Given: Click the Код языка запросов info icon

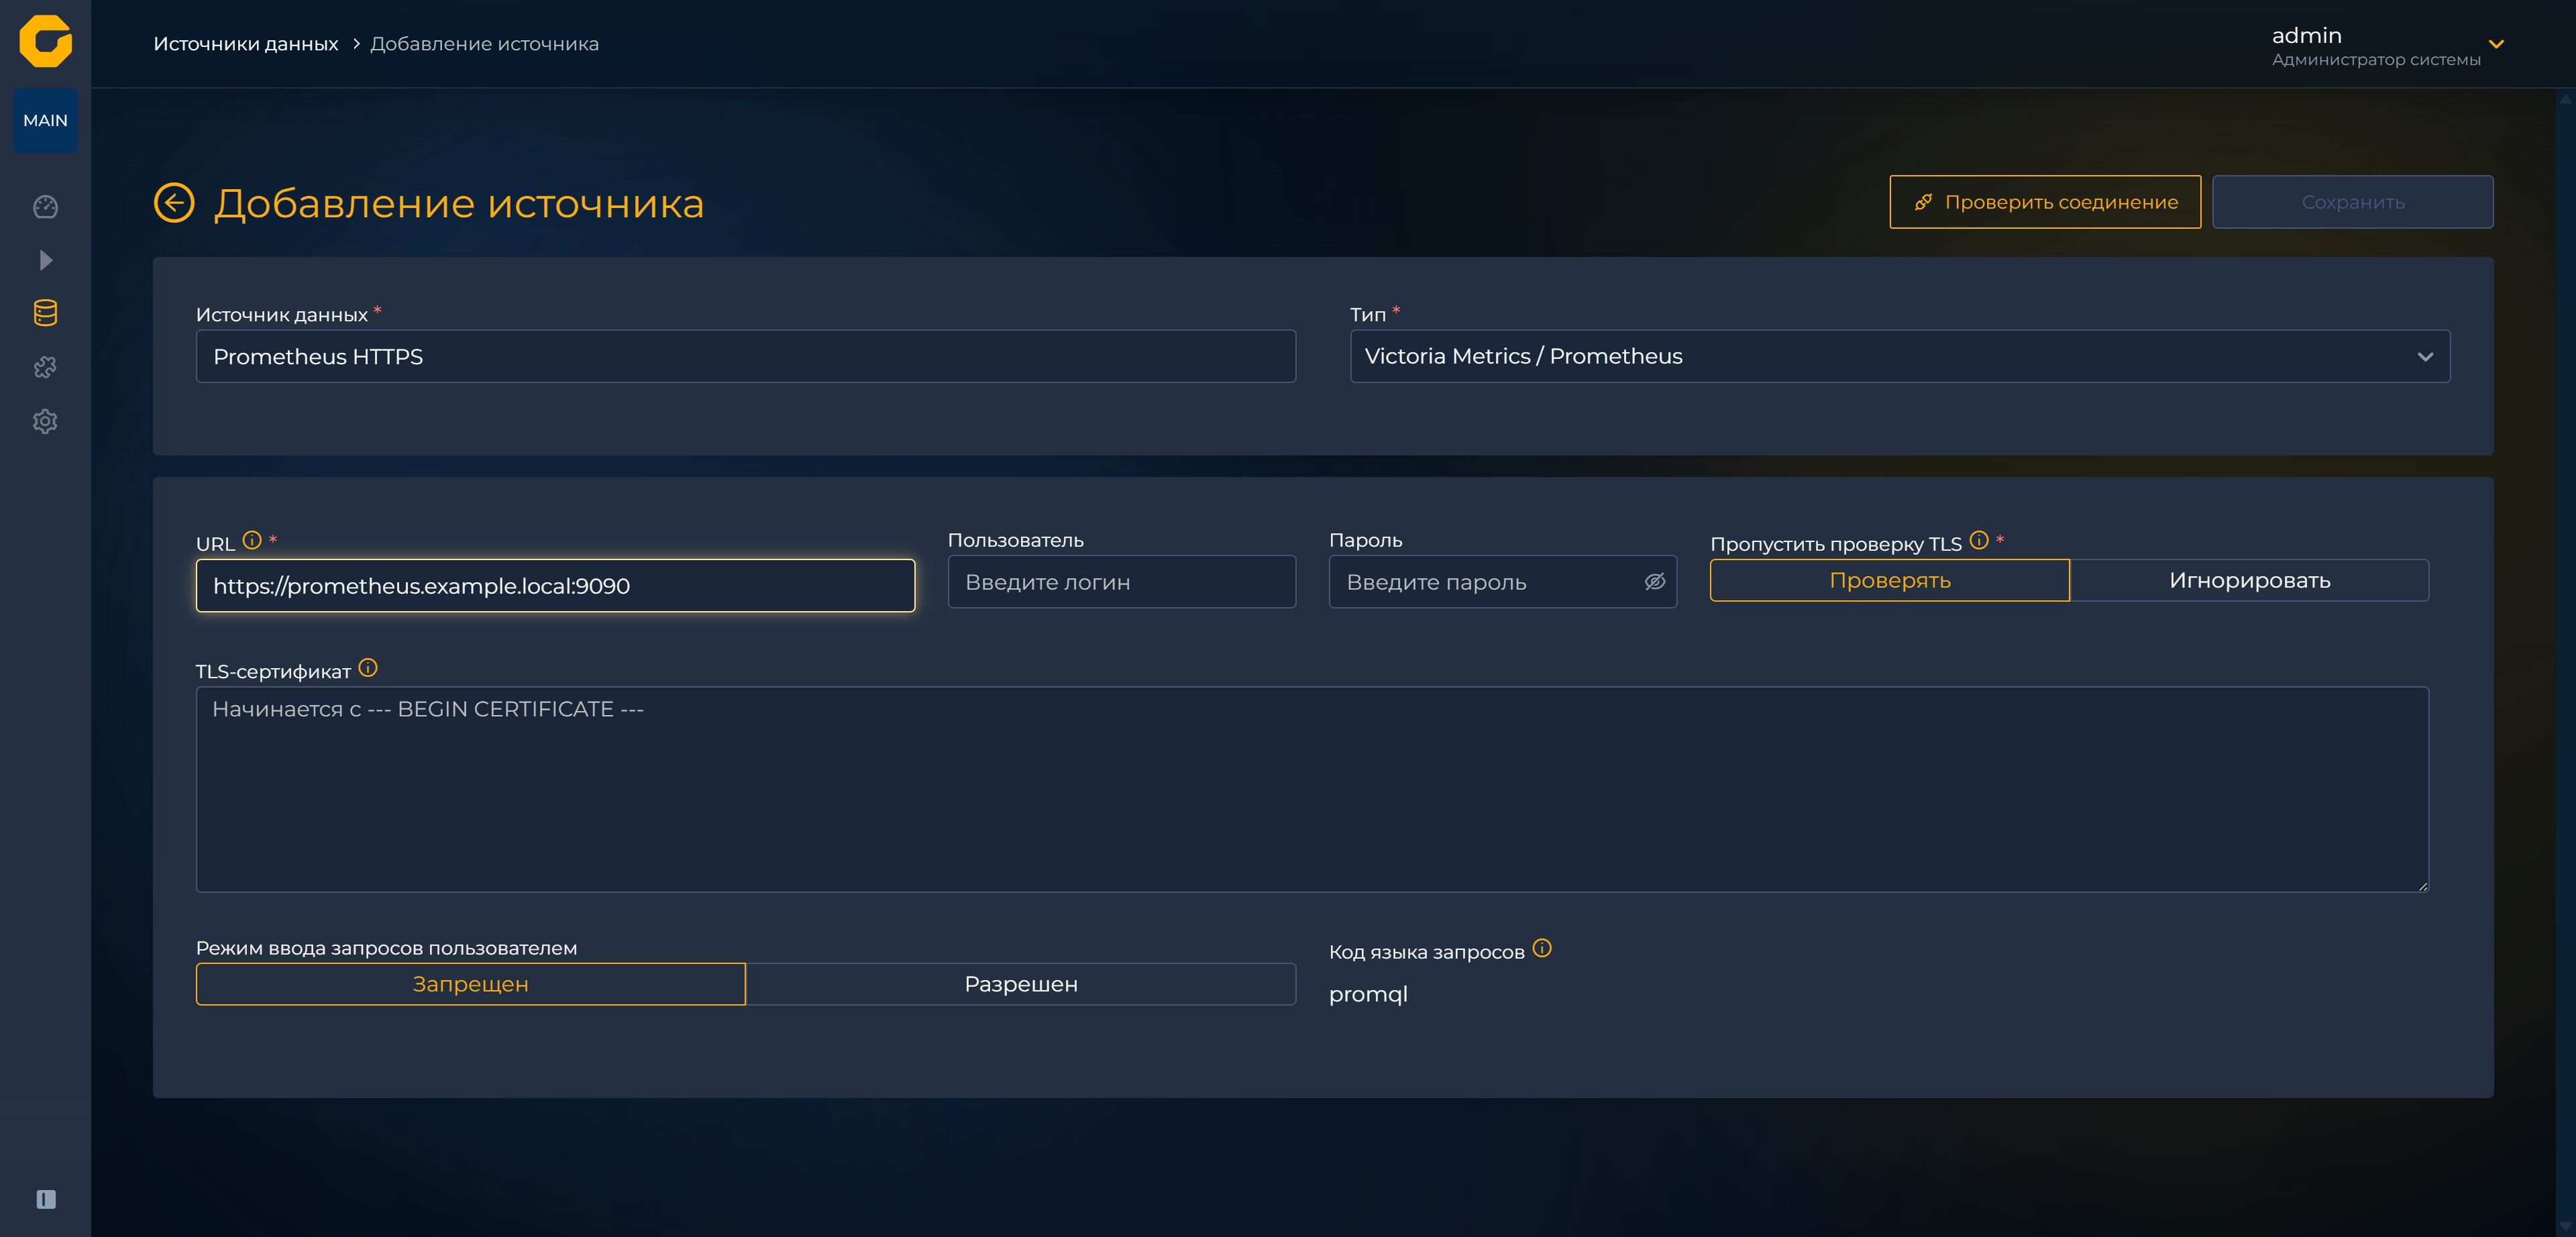Looking at the screenshot, I should tap(1542, 948).
